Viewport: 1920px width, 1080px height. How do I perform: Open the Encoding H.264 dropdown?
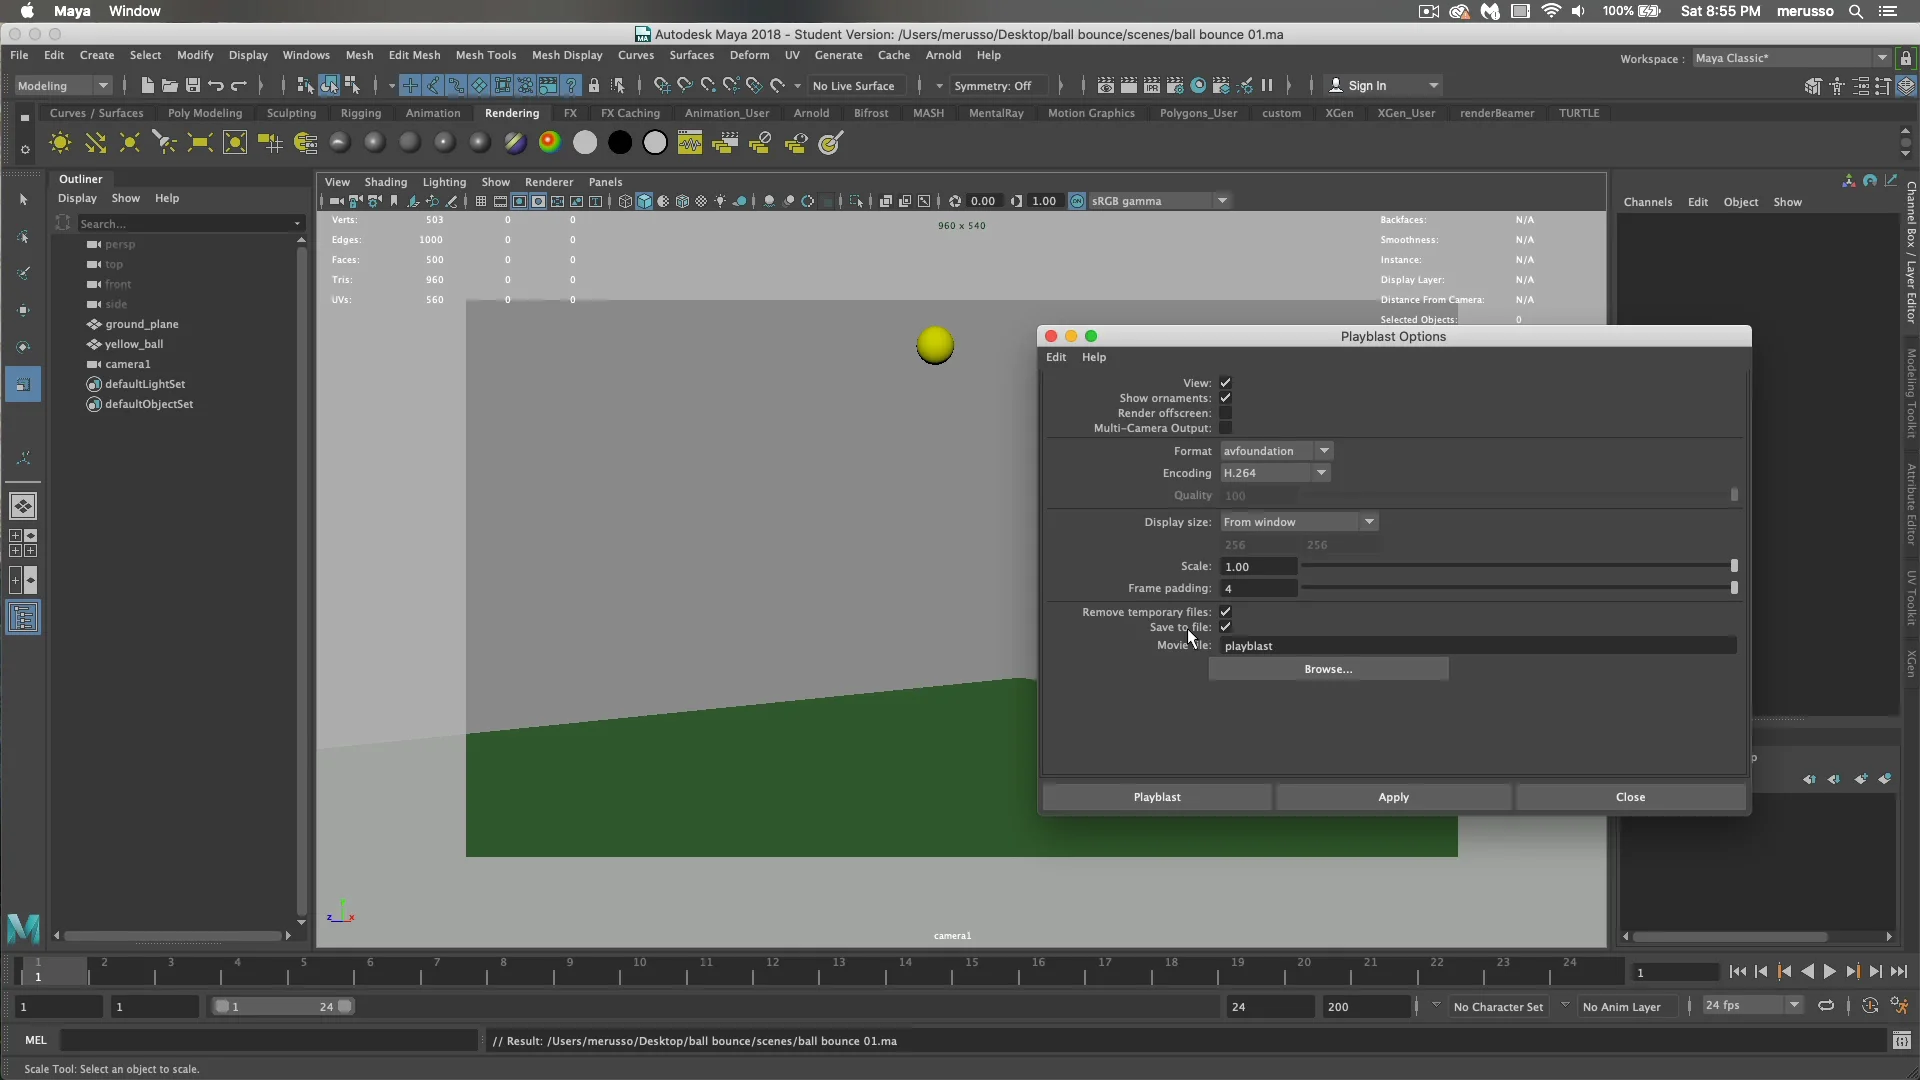coord(1322,473)
